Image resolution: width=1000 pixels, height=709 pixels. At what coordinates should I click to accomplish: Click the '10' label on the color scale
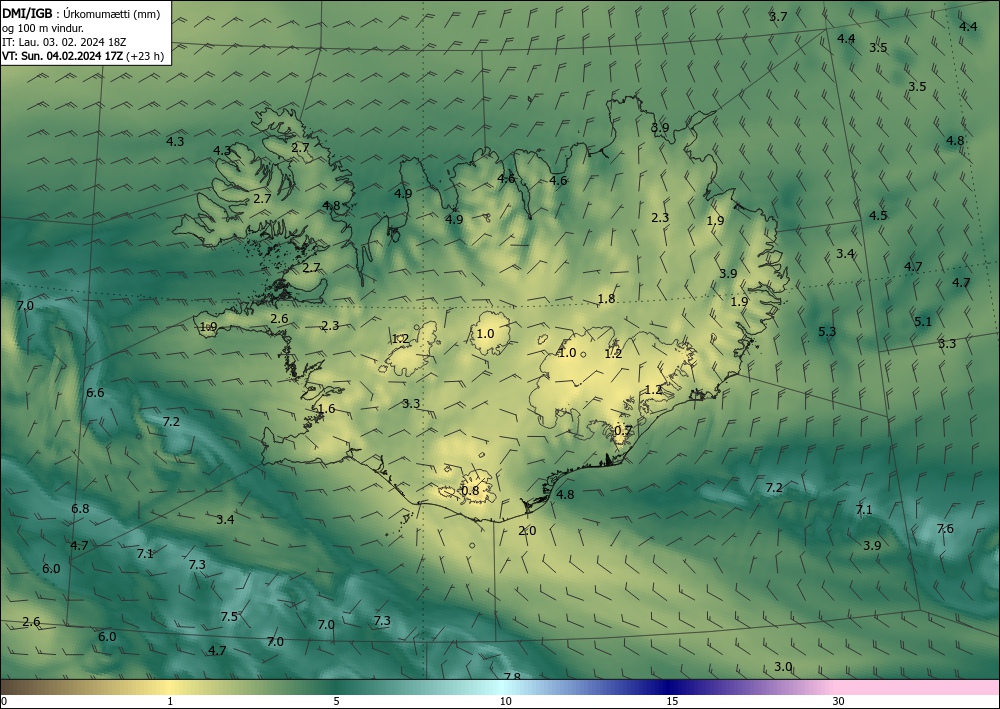pos(506,701)
